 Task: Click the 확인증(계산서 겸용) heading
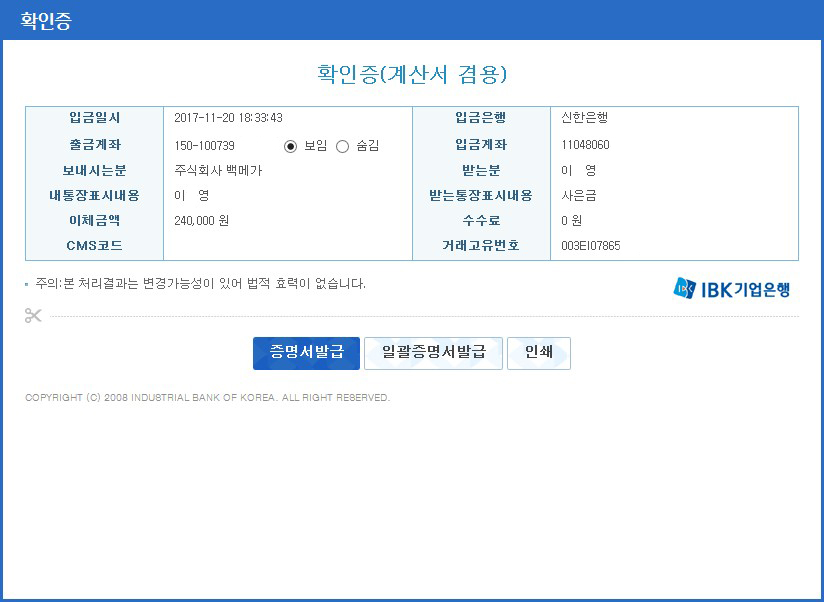(412, 74)
